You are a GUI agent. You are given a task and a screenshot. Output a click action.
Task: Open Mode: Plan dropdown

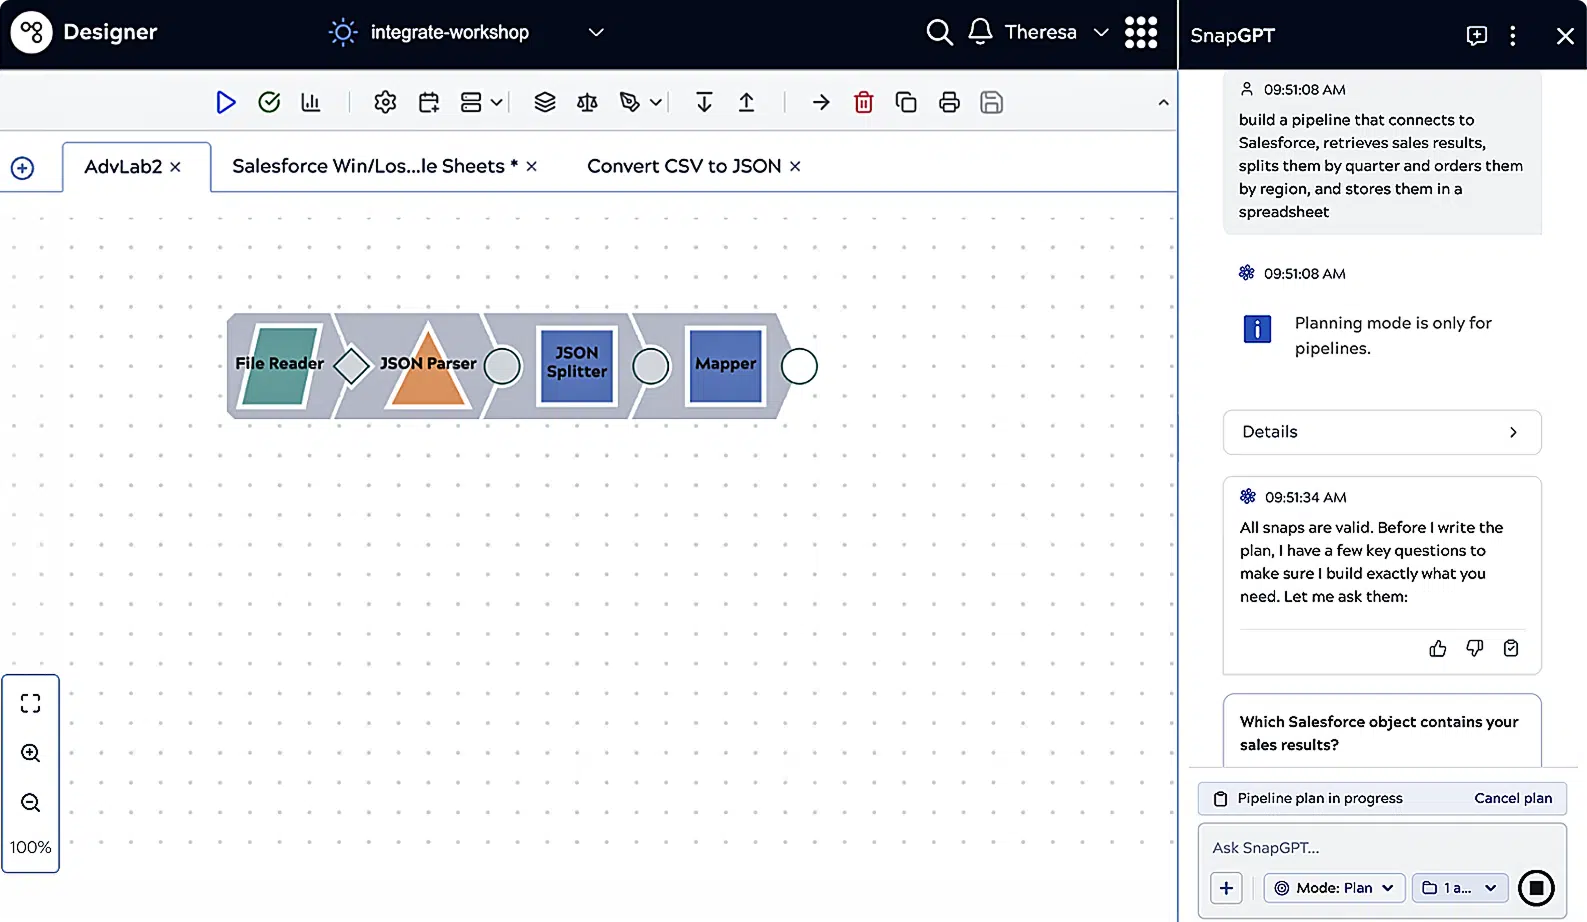(x=1334, y=888)
